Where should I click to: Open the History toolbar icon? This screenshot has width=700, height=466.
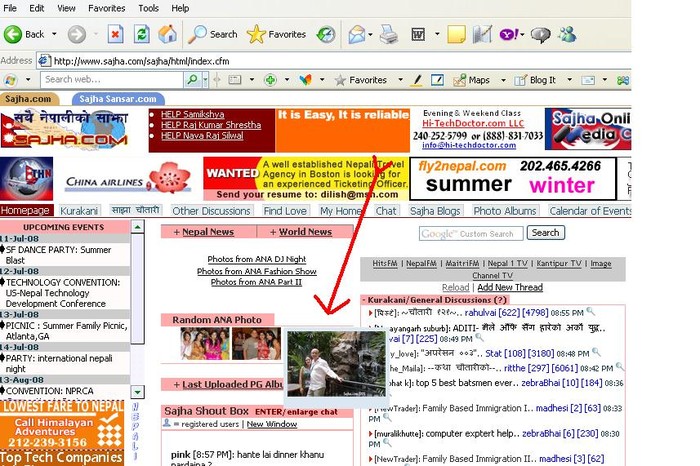(326, 34)
